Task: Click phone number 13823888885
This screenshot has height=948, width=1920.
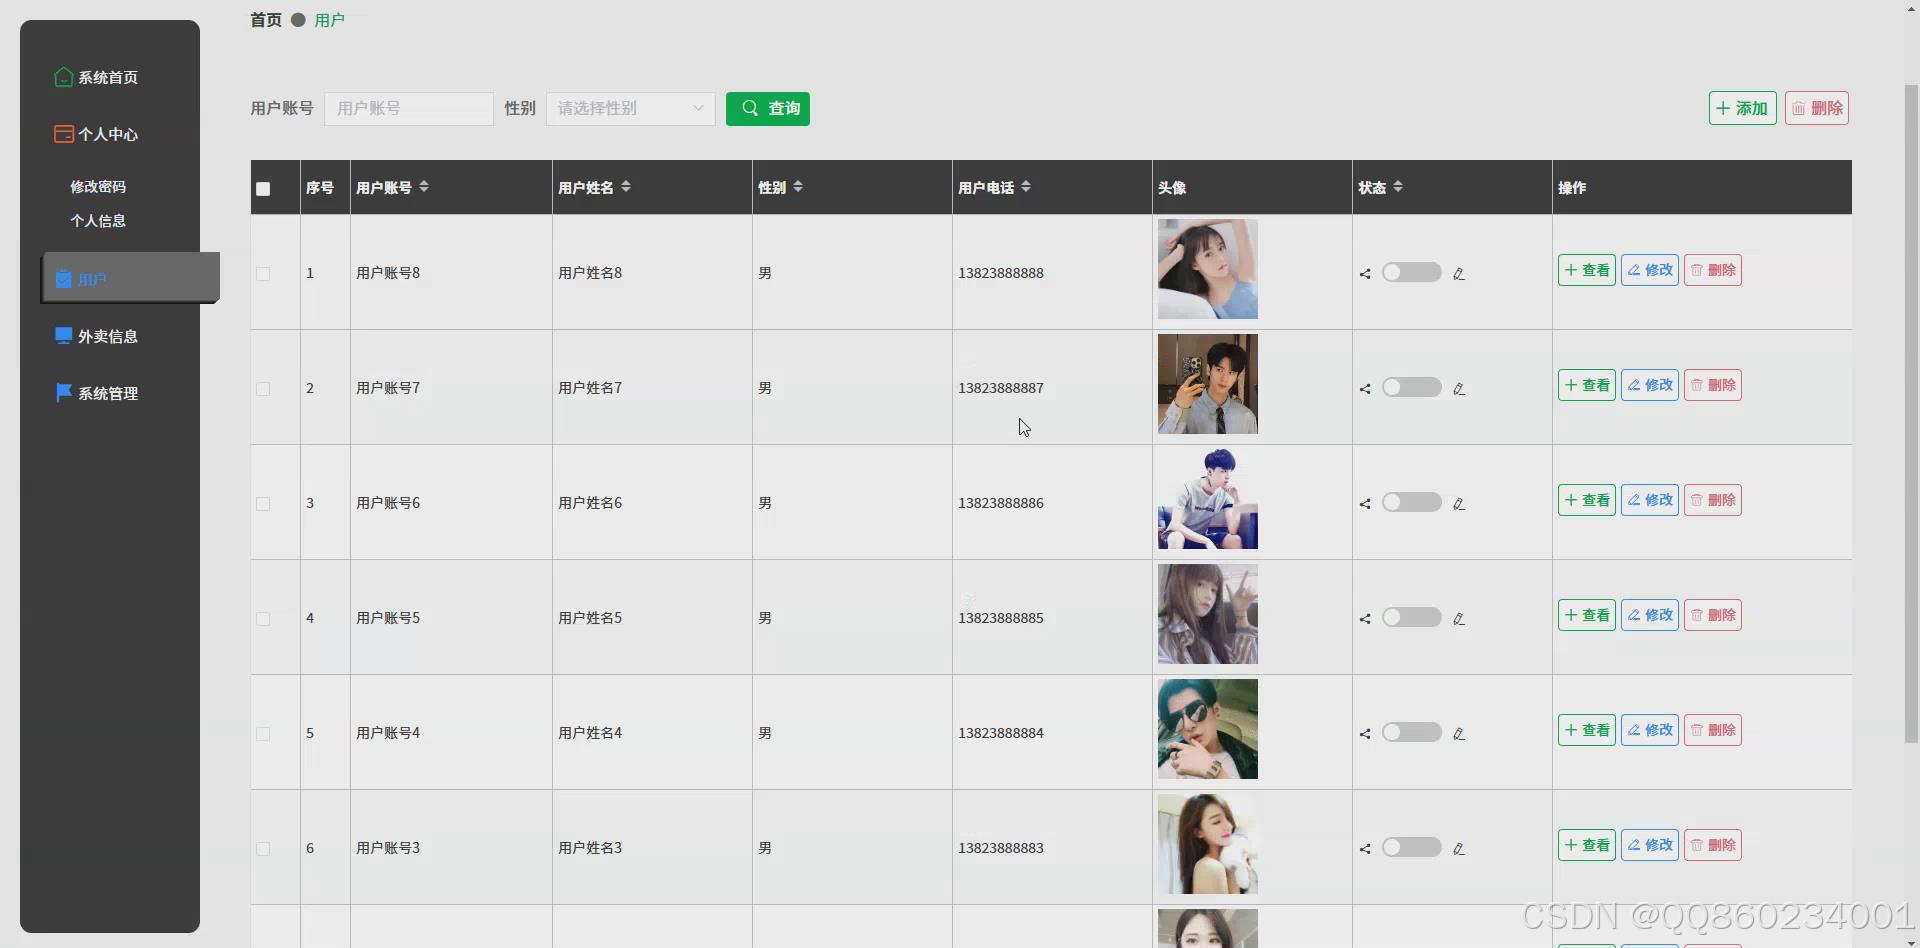Action: pyautogui.click(x=1000, y=618)
